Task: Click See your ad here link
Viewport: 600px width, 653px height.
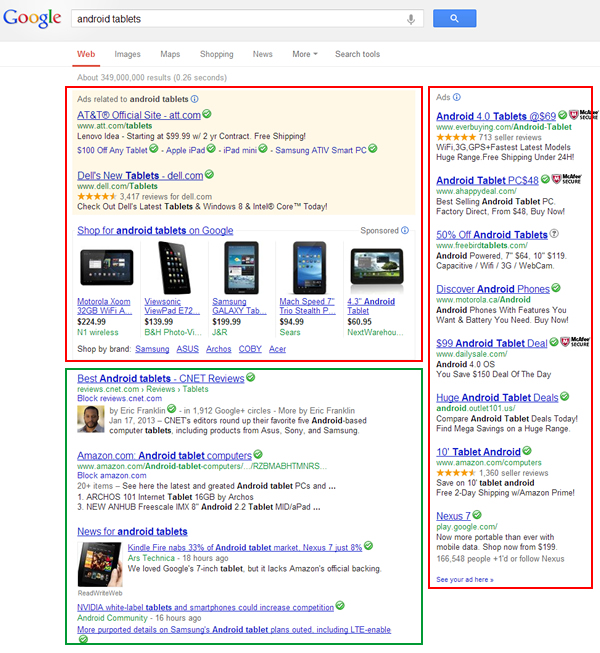Action: [x=465, y=579]
